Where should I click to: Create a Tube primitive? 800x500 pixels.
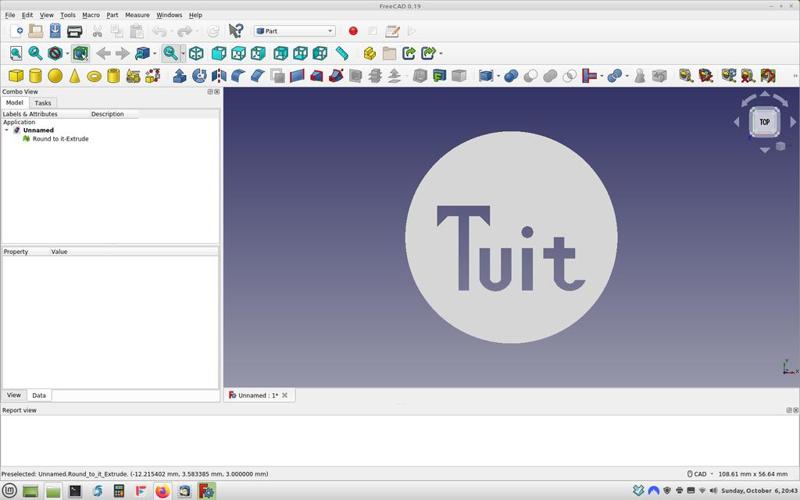(x=113, y=76)
